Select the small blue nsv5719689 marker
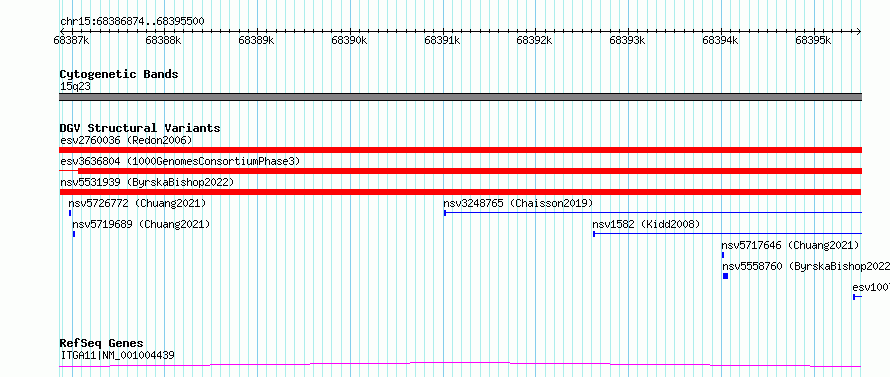The width and height of the screenshot is (890, 377). pyautogui.click(x=74, y=234)
